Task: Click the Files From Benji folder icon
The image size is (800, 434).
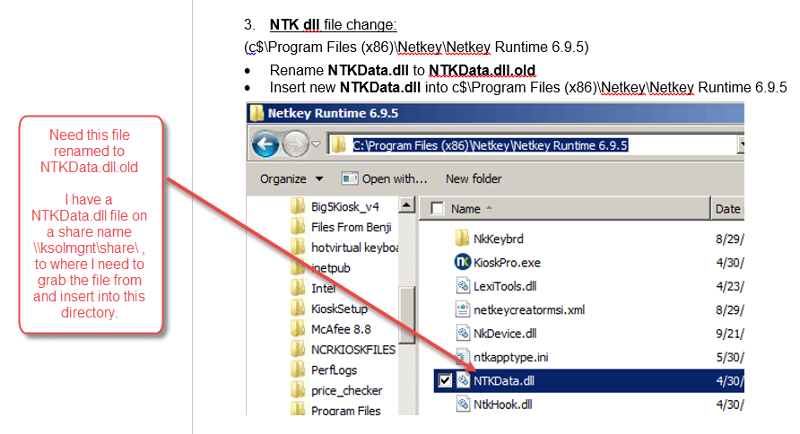Action: (x=298, y=226)
